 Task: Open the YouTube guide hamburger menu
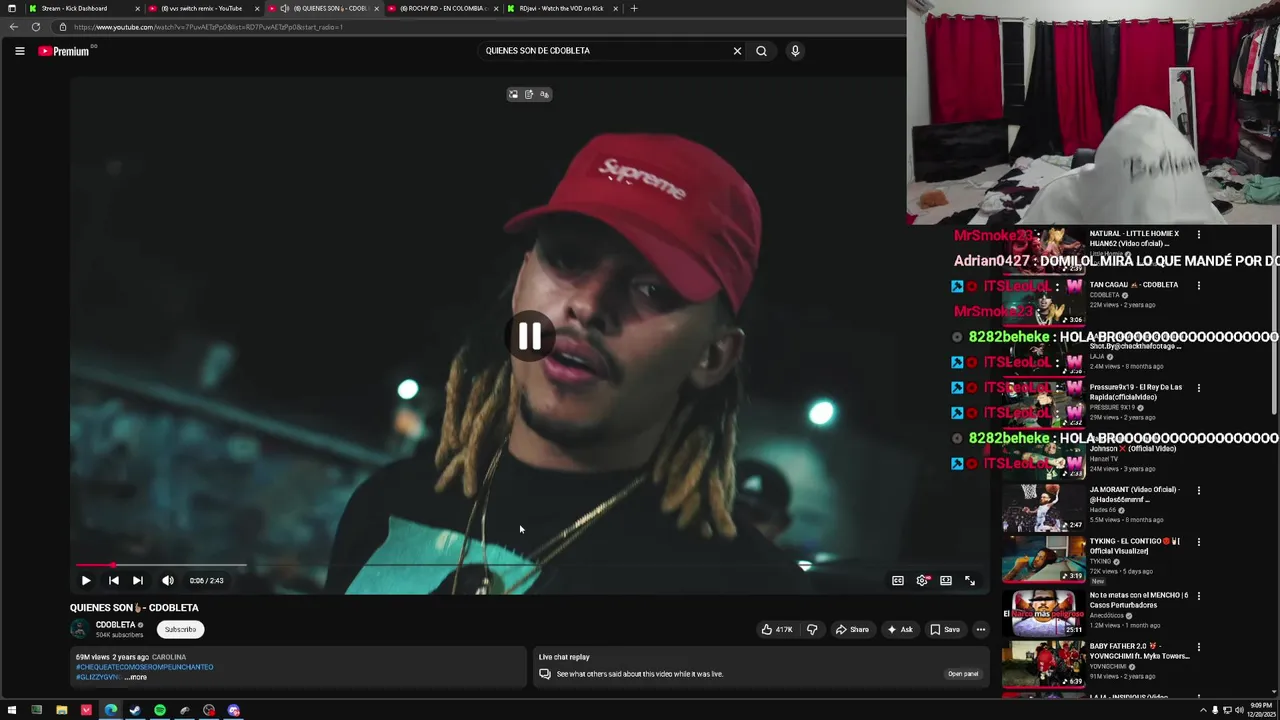tap(19, 51)
